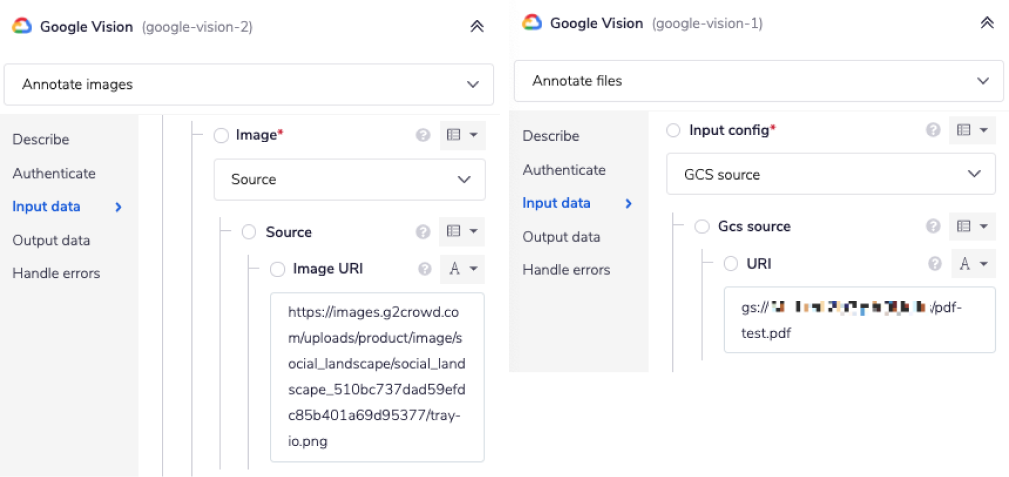
Task: Open the Annotate images operation dropdown
Action: (x=249, y=85)
